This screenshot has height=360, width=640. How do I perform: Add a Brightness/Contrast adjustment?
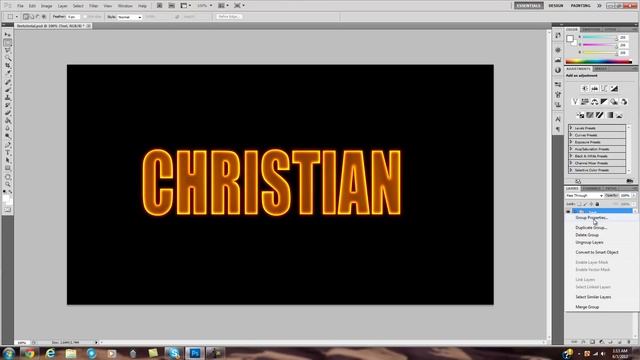coord(584,89)
